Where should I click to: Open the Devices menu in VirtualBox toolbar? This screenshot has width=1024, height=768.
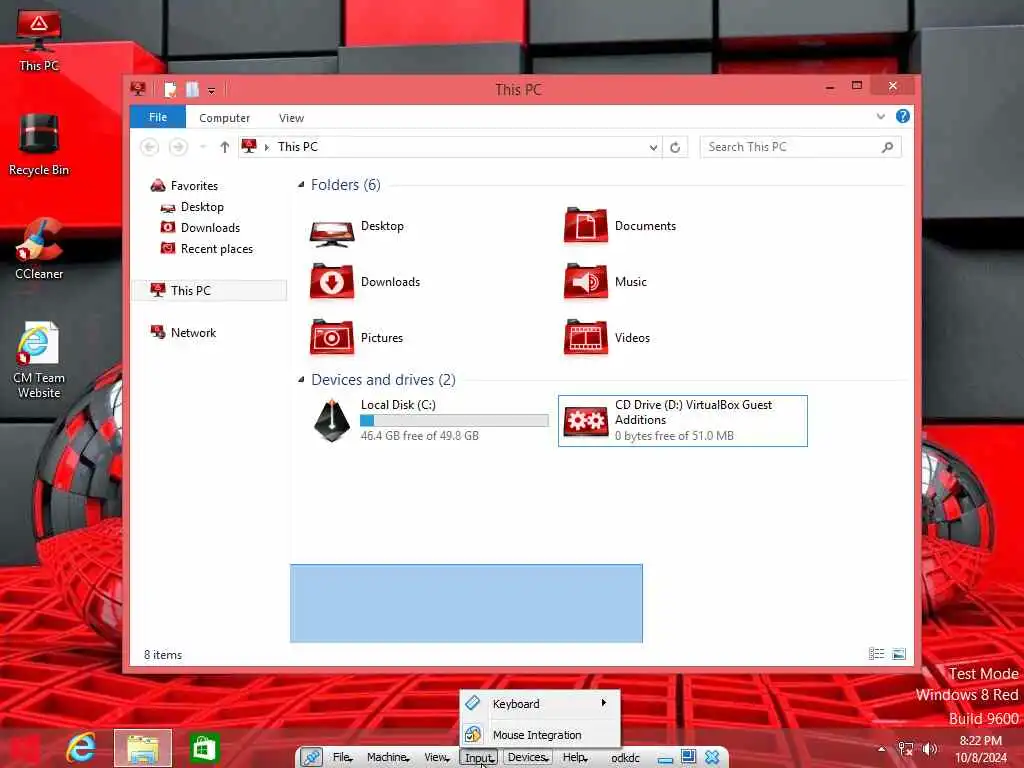coord(528,758)
